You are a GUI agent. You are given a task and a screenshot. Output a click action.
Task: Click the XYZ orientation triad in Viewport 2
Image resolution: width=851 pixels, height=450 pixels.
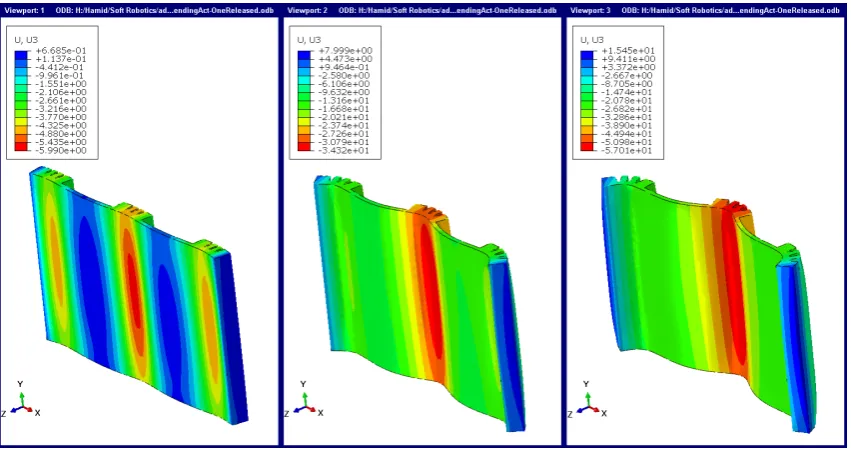(x=304, y=400)
